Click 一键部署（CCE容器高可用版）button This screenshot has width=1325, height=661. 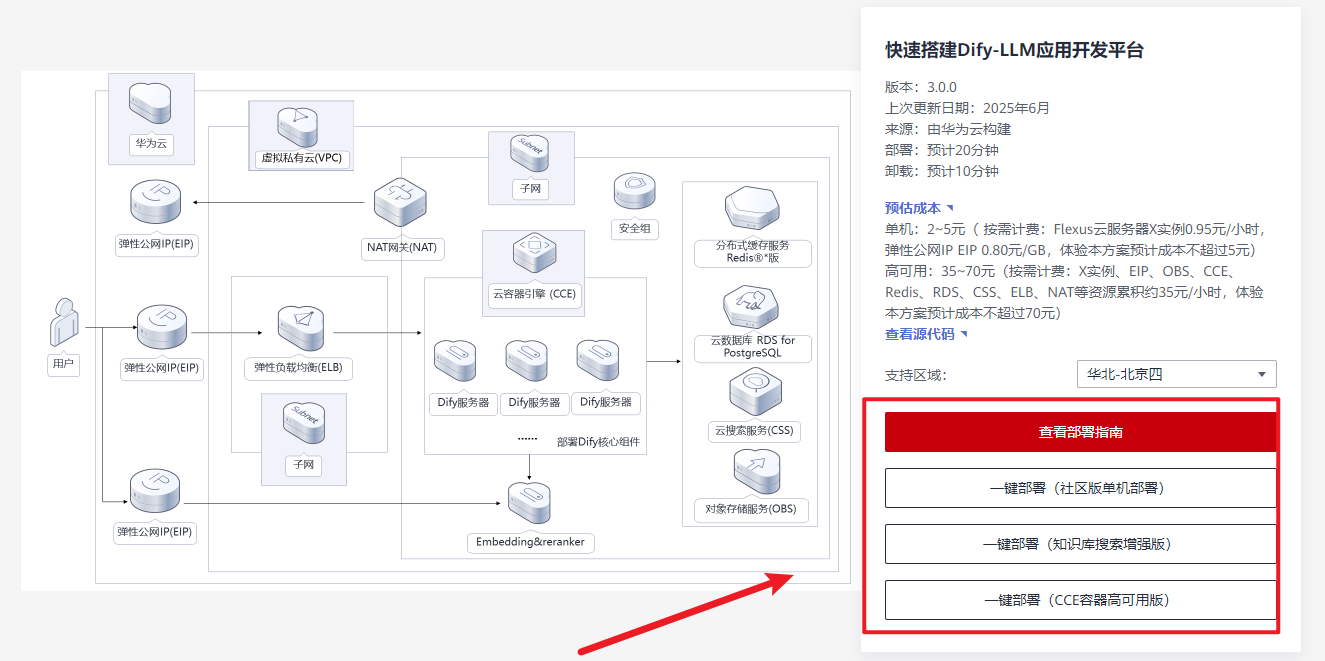pos(1081,600)
